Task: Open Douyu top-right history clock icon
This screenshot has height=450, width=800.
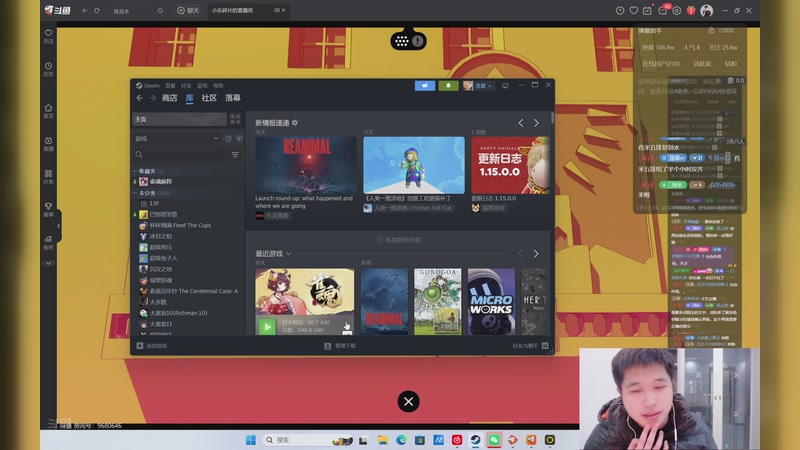Action: (x=620, y=10)
